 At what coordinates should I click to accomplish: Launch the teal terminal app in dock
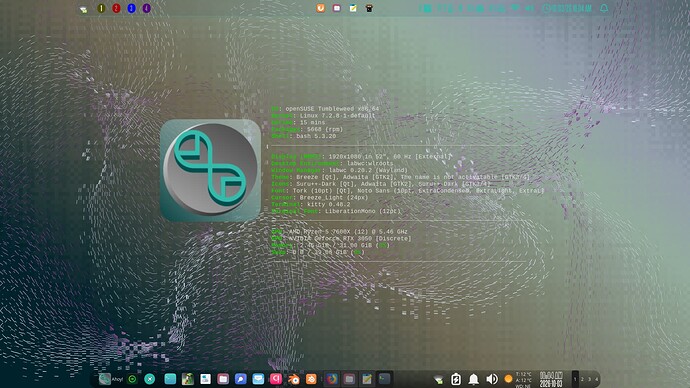pyautogui.click(x=170, y=379)
